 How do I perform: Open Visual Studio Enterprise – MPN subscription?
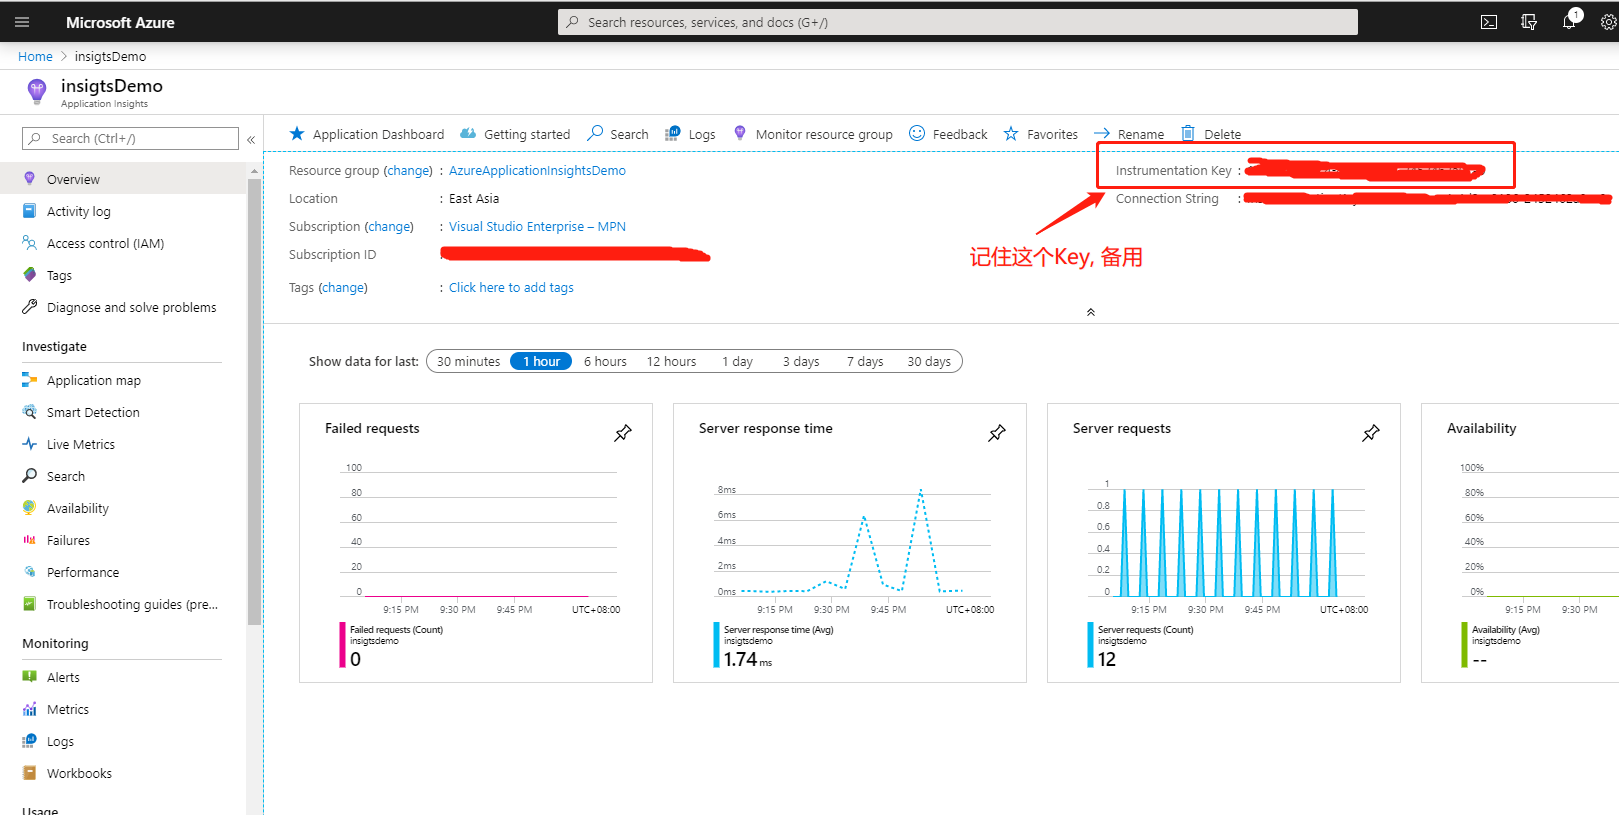click(x=537, y=227)
